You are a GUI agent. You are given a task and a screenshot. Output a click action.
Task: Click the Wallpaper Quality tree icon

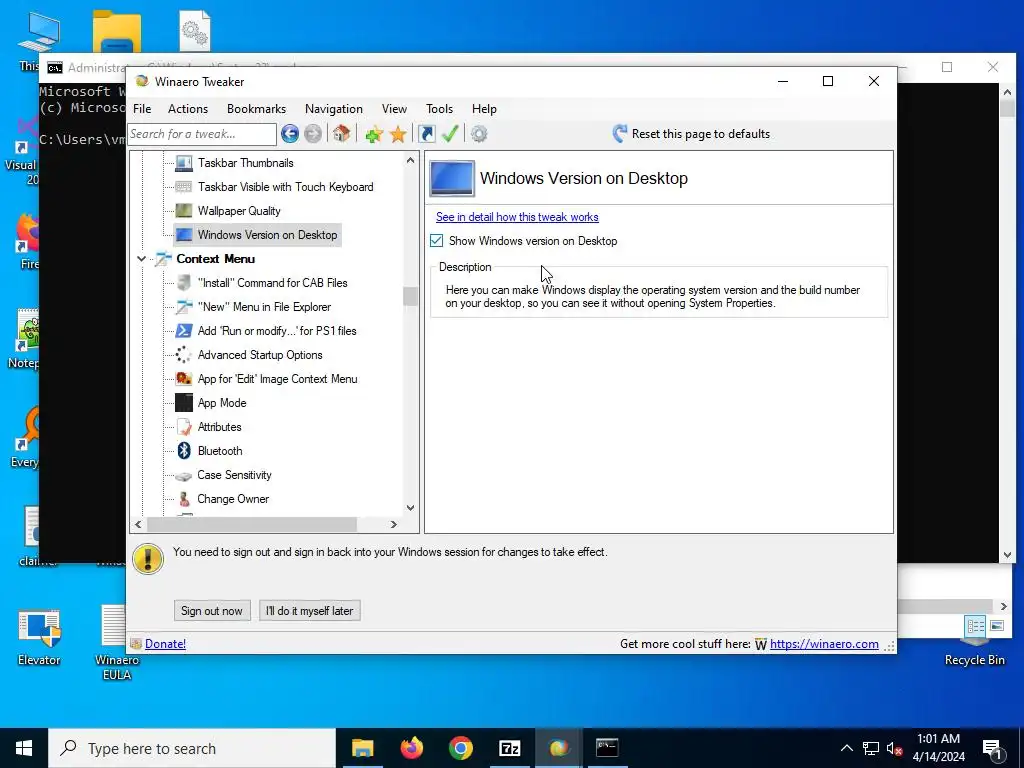(x=184, y=211)
